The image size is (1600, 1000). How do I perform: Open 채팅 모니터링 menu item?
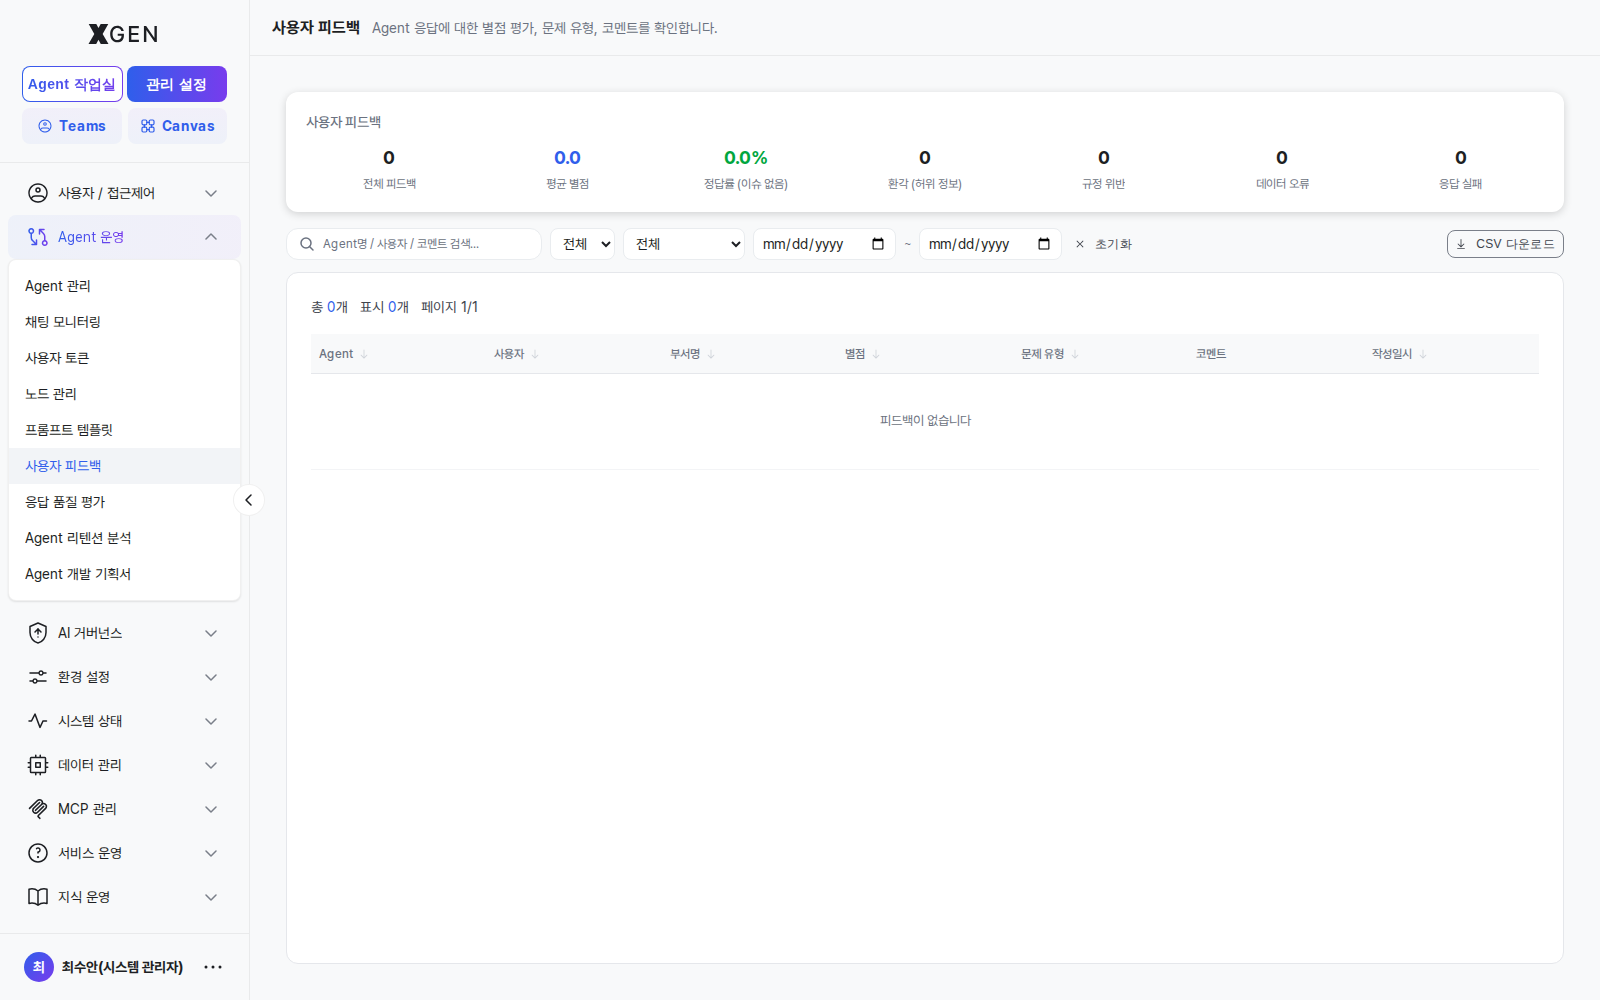coord(124,322)
